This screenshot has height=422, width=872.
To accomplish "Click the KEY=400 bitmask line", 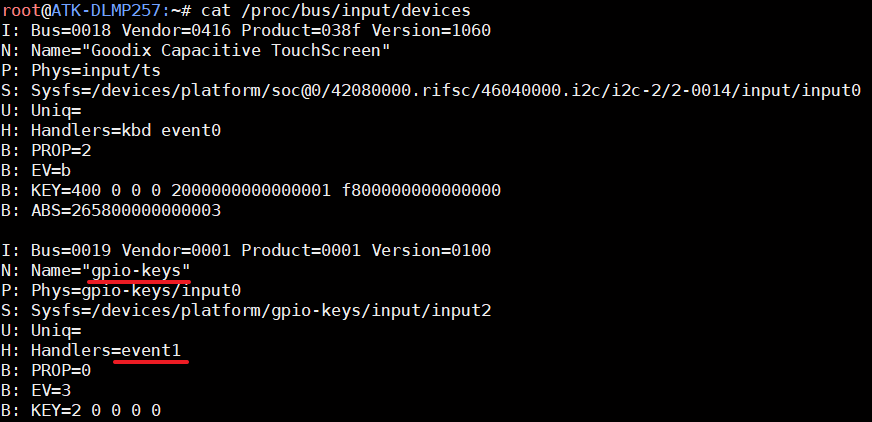I will pos(251,191).
